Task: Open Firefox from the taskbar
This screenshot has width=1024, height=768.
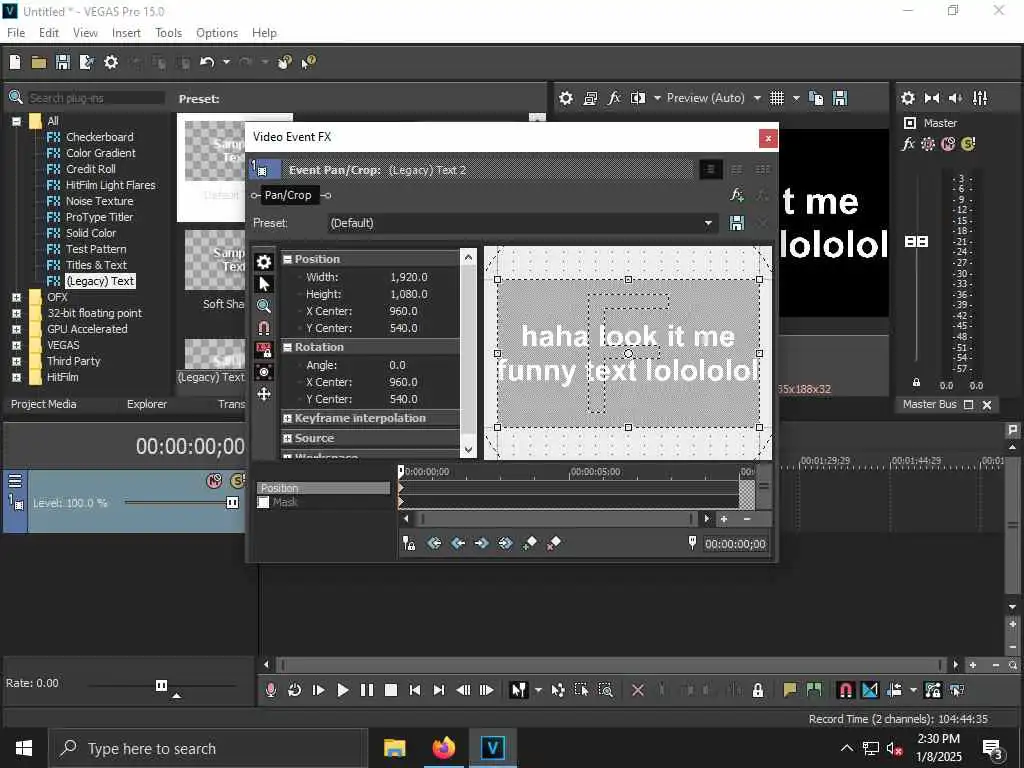Action: tap(443, 748)
